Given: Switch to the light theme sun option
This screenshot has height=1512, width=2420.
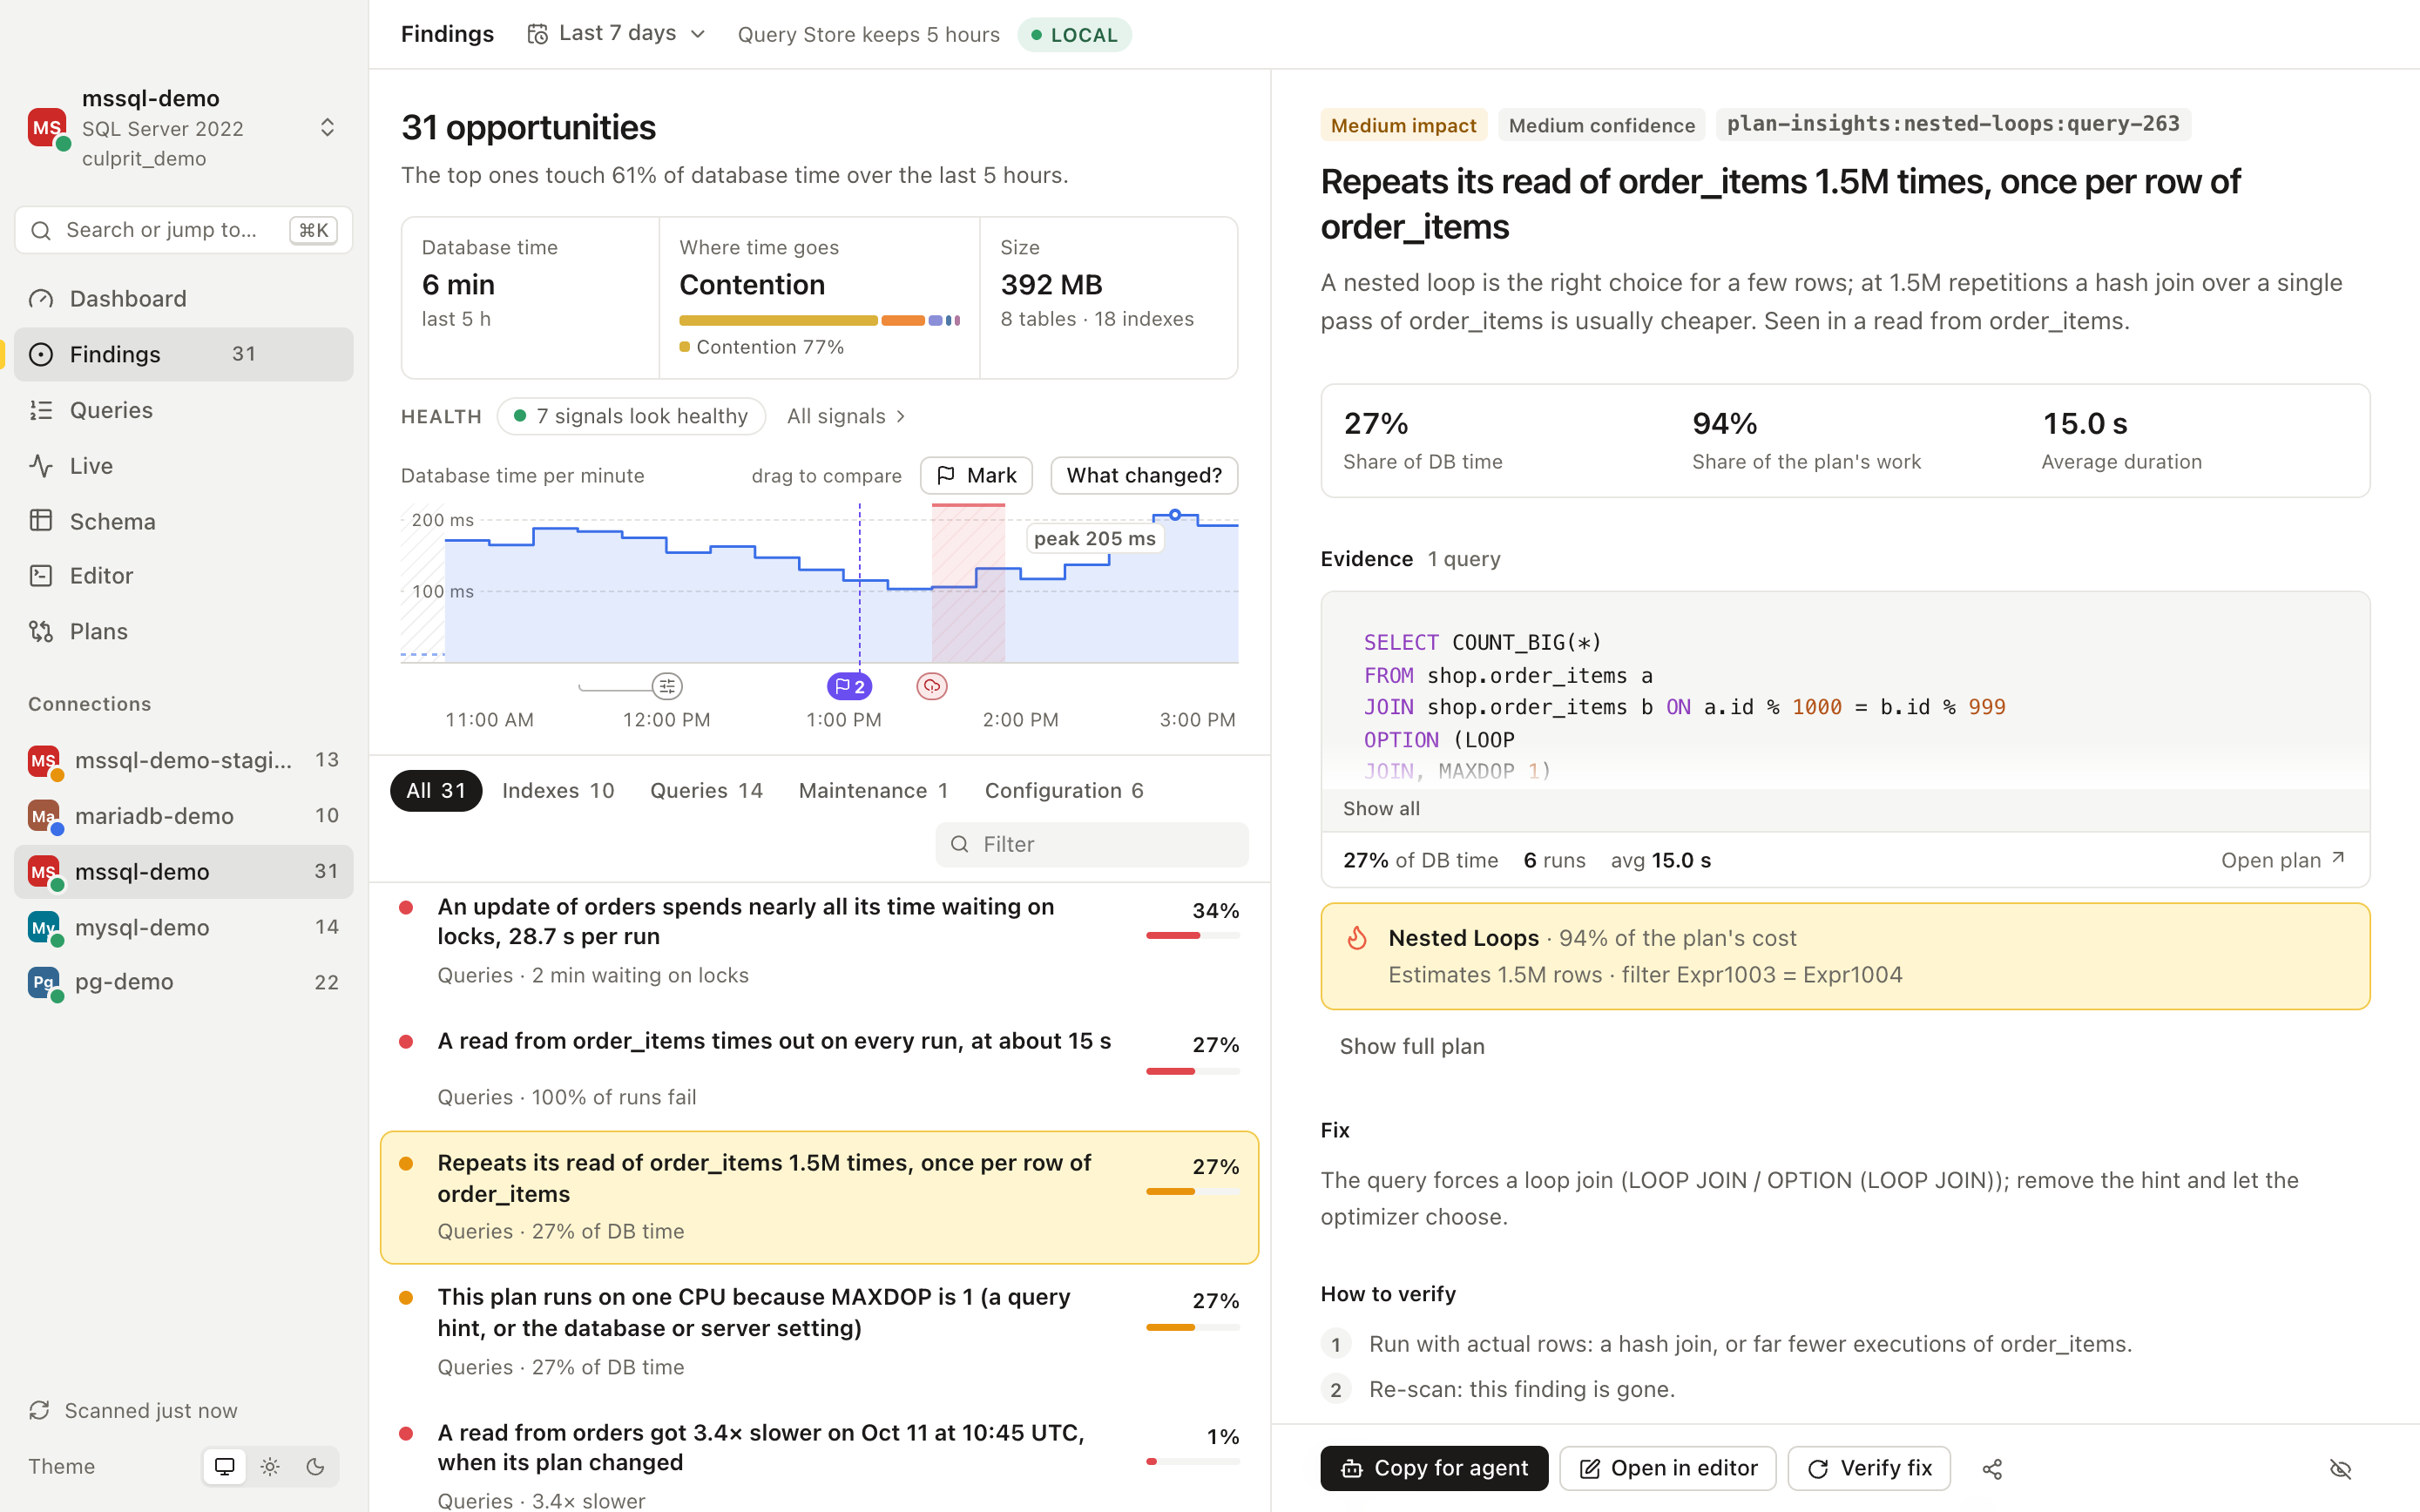Looking at the screenshot, I should click(270, 1466).
